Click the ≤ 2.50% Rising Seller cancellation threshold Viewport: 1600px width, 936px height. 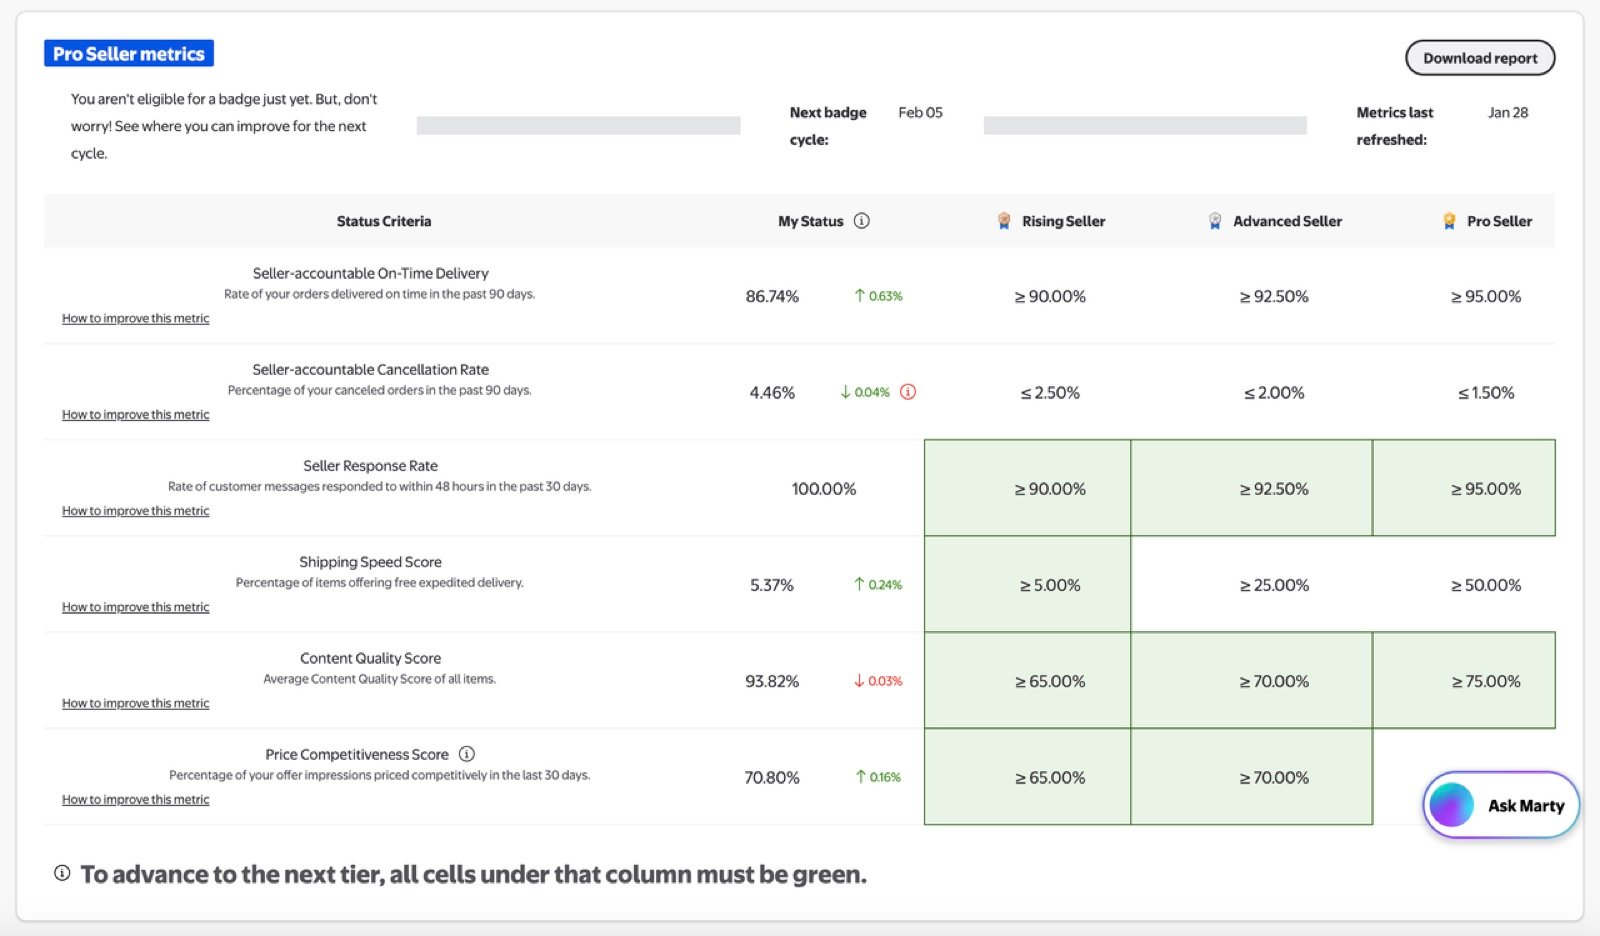tap(1050, 392)
